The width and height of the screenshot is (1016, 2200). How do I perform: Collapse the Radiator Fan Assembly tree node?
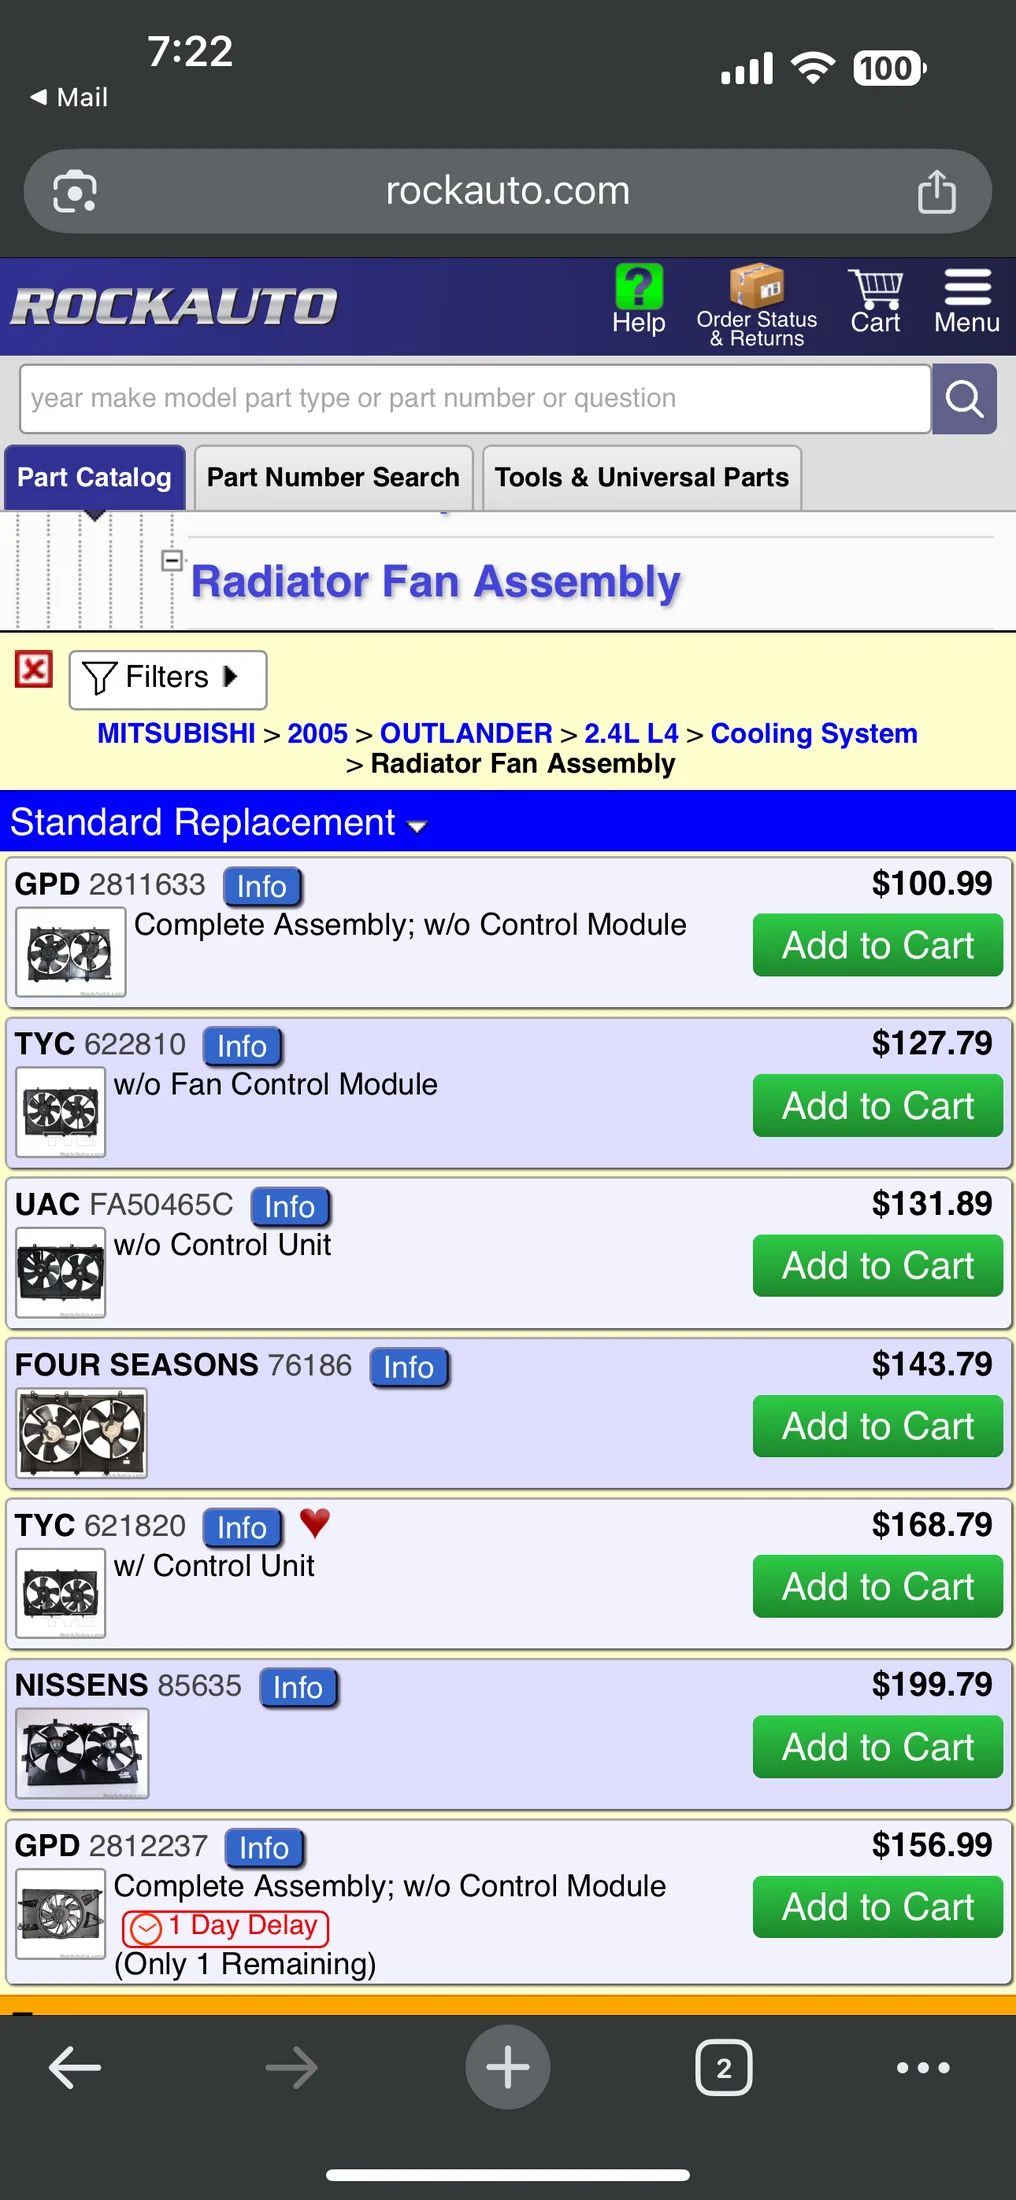[x=172, y=560]
